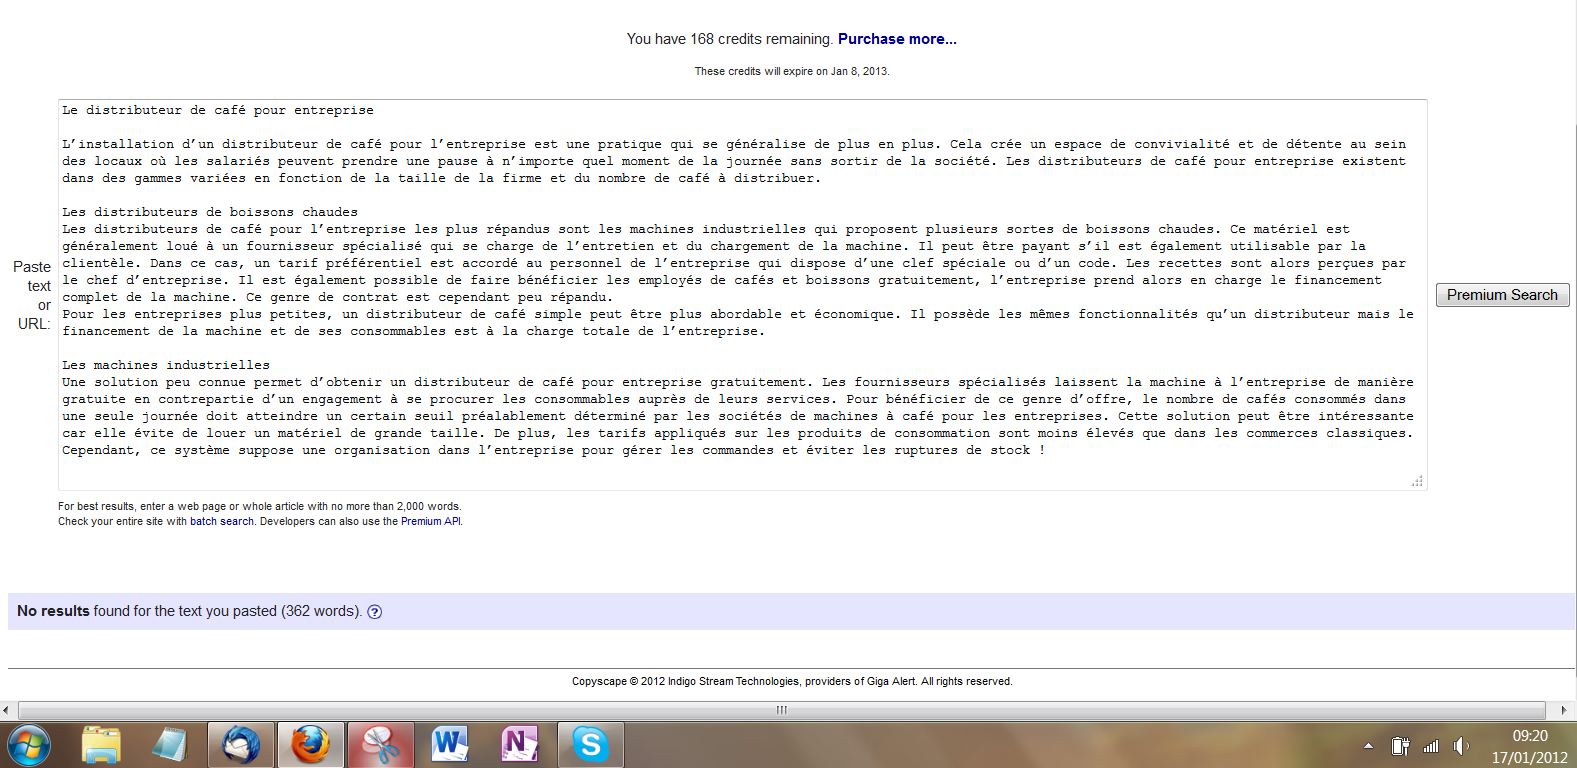Click the horizontal scrollbar right arrow
The image size is (1577, 768).
click(x=1566, y=710)
